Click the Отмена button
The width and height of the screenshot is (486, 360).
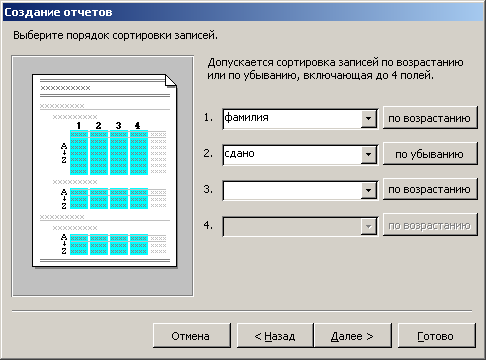coord(191,336)
